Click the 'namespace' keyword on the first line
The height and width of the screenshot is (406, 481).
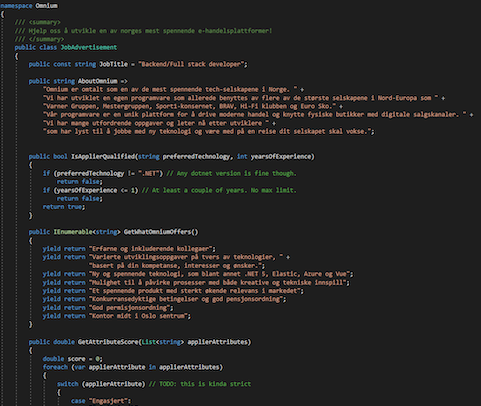pos(16,6)
